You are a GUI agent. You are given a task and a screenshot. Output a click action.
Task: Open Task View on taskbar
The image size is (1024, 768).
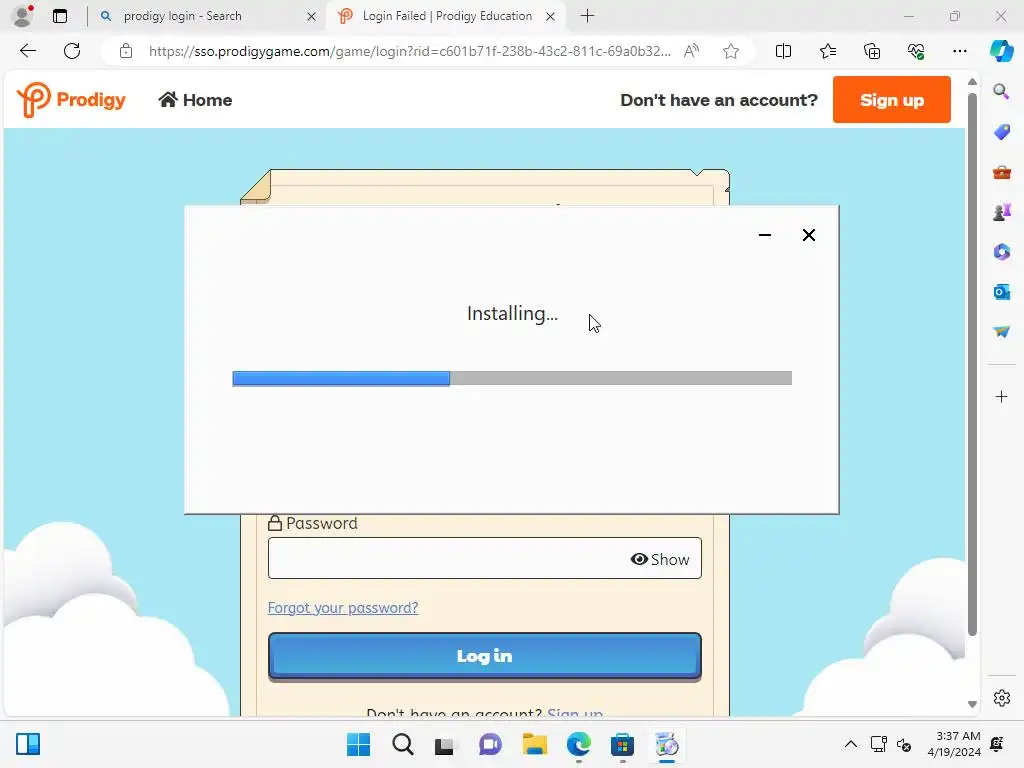point(445,744)
